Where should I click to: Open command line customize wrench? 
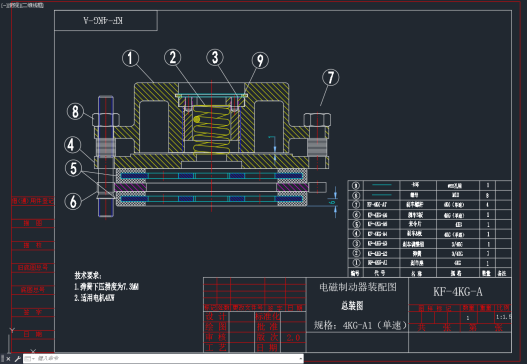point(17,359)
